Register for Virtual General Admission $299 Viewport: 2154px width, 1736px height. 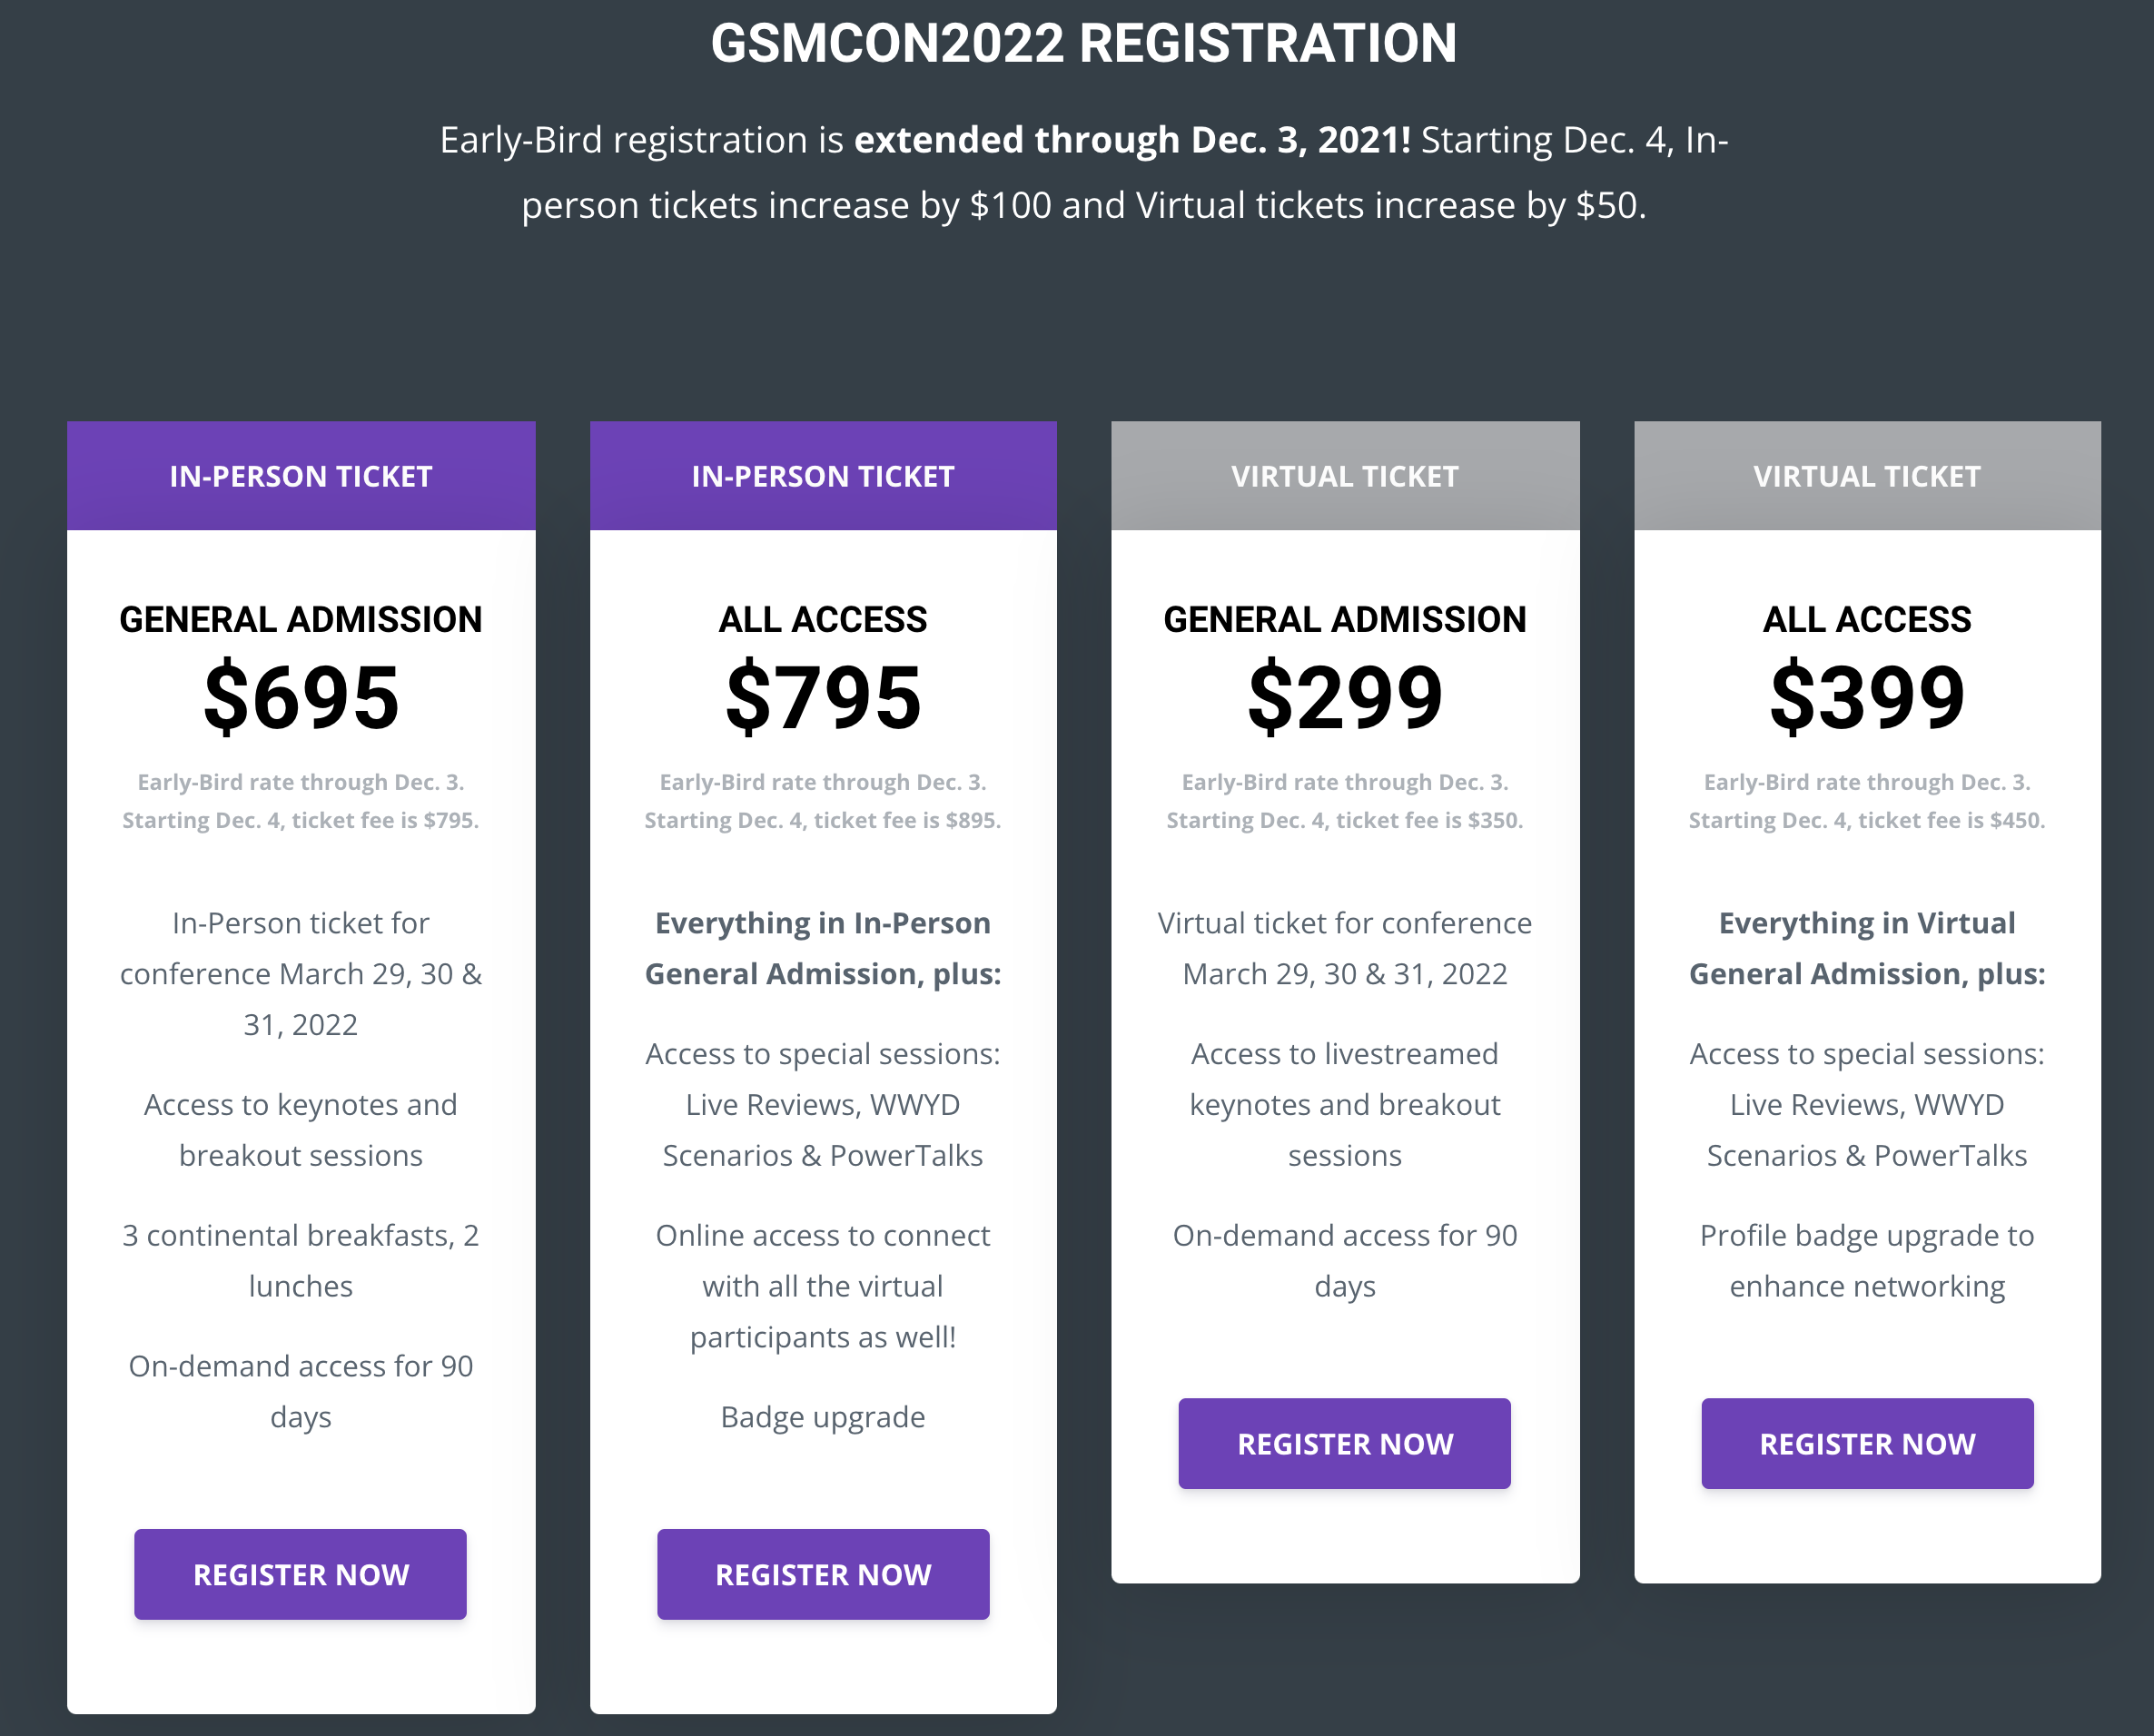pos(1344,1443)
